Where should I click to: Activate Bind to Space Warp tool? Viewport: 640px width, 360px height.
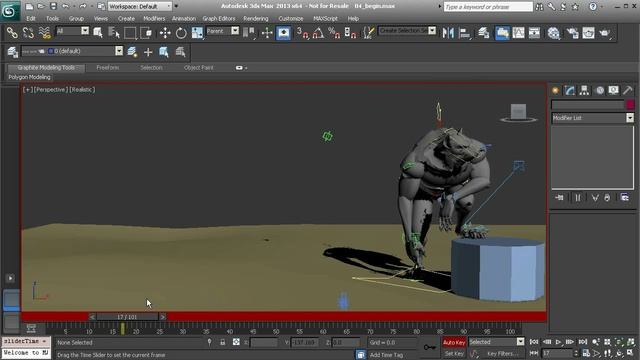tap(44, 33)
